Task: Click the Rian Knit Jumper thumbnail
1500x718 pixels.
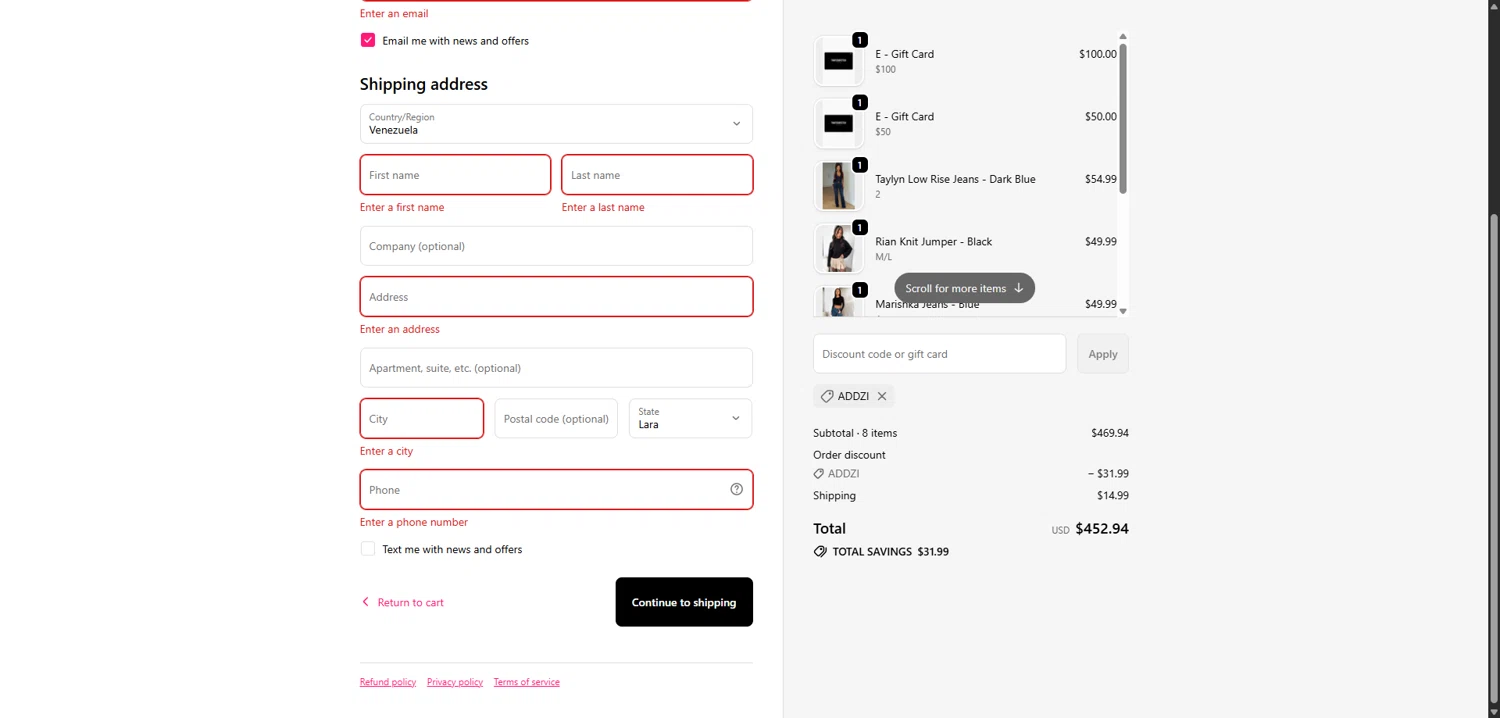Action: click(838, 248)
